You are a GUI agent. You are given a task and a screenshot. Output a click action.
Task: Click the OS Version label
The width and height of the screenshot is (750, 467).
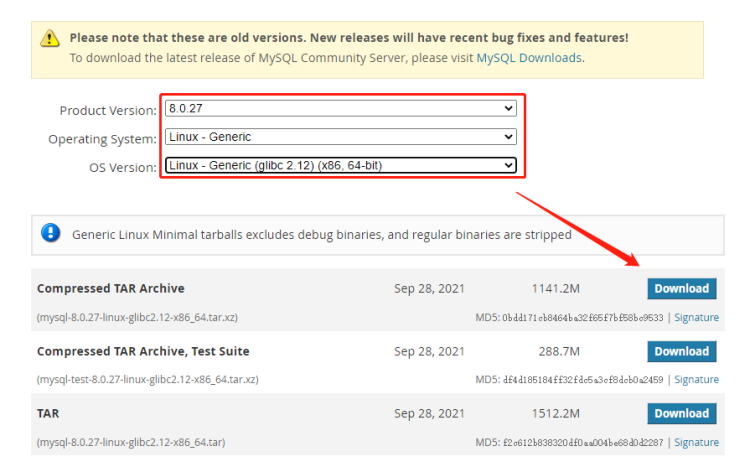click(123, 167)
